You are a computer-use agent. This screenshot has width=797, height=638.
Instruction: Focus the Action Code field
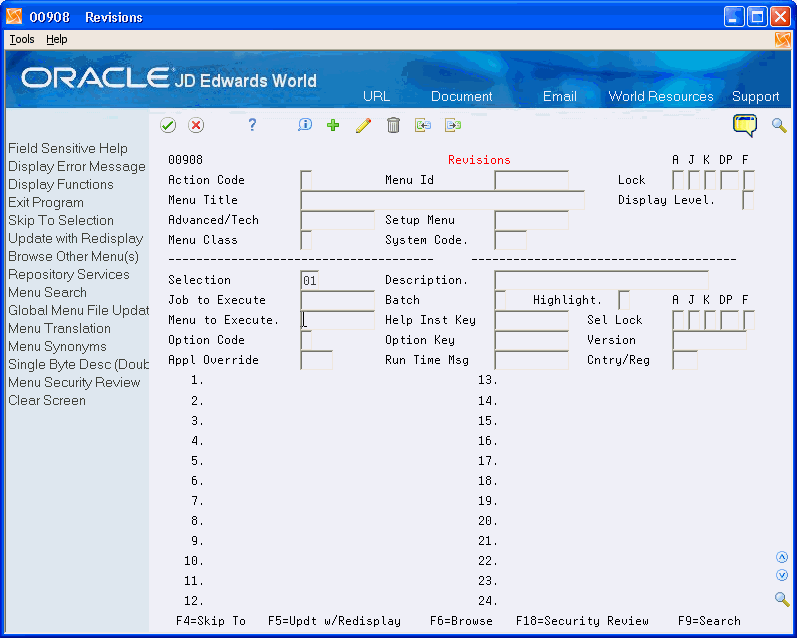(306, 180)
